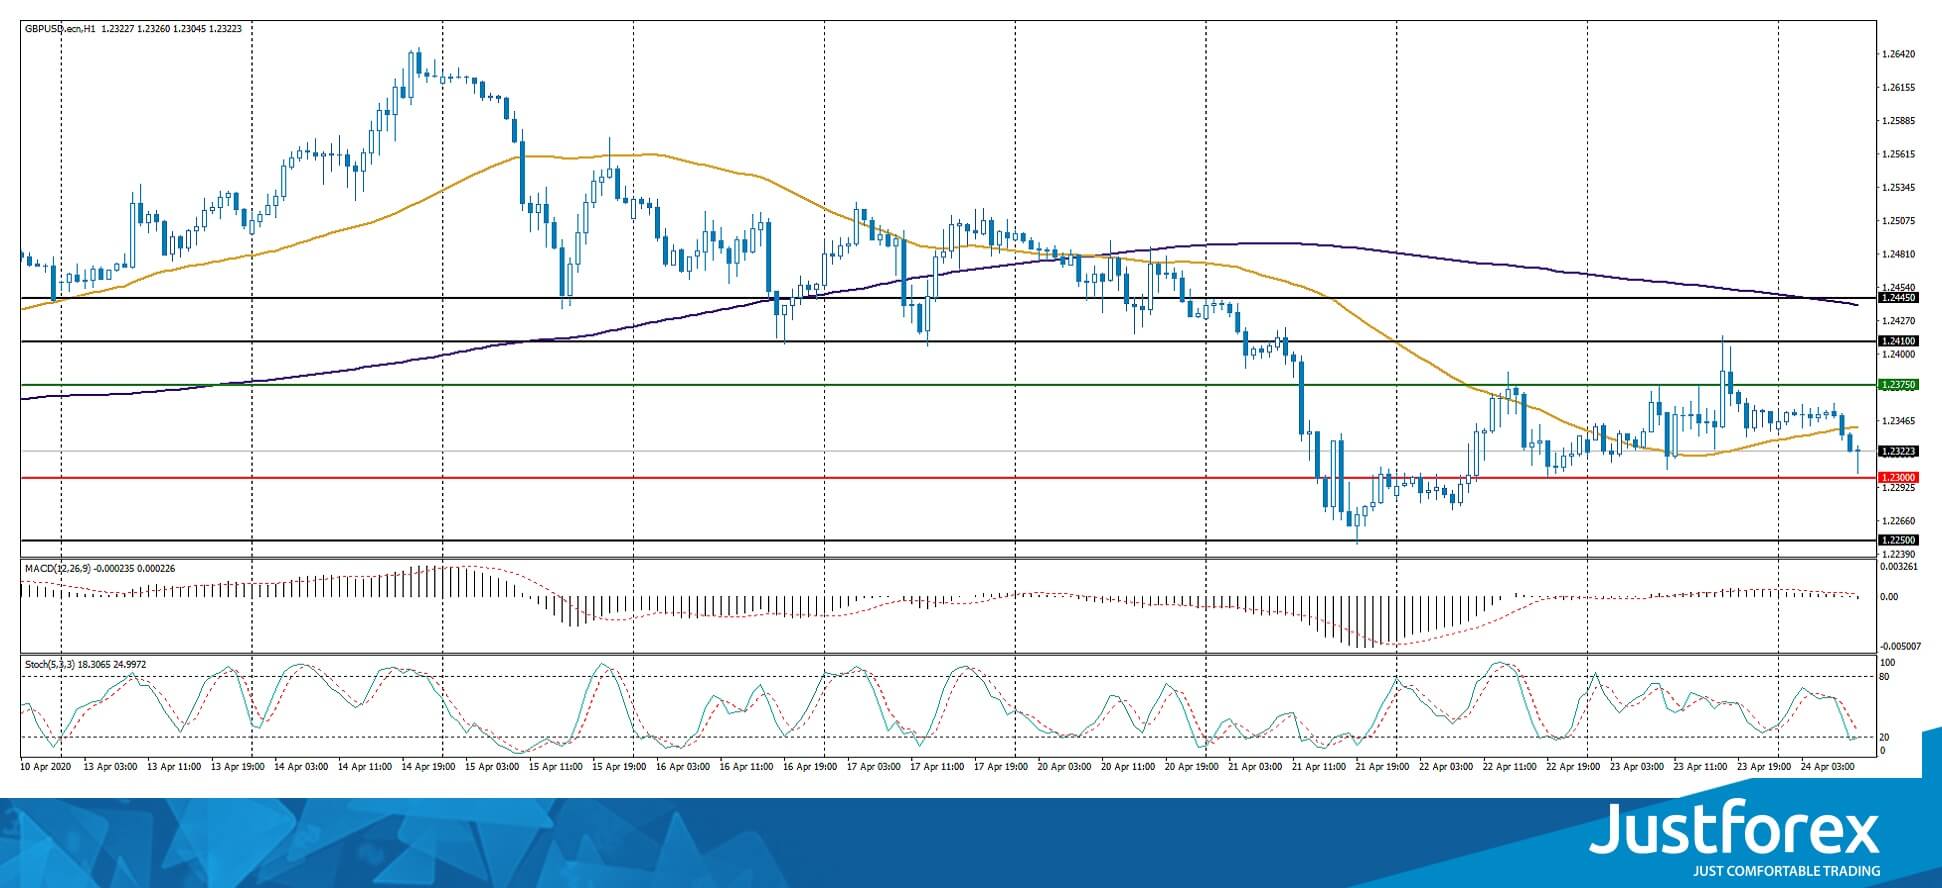Click the 17 Apr 19:00 time label

pos(1001,766)
